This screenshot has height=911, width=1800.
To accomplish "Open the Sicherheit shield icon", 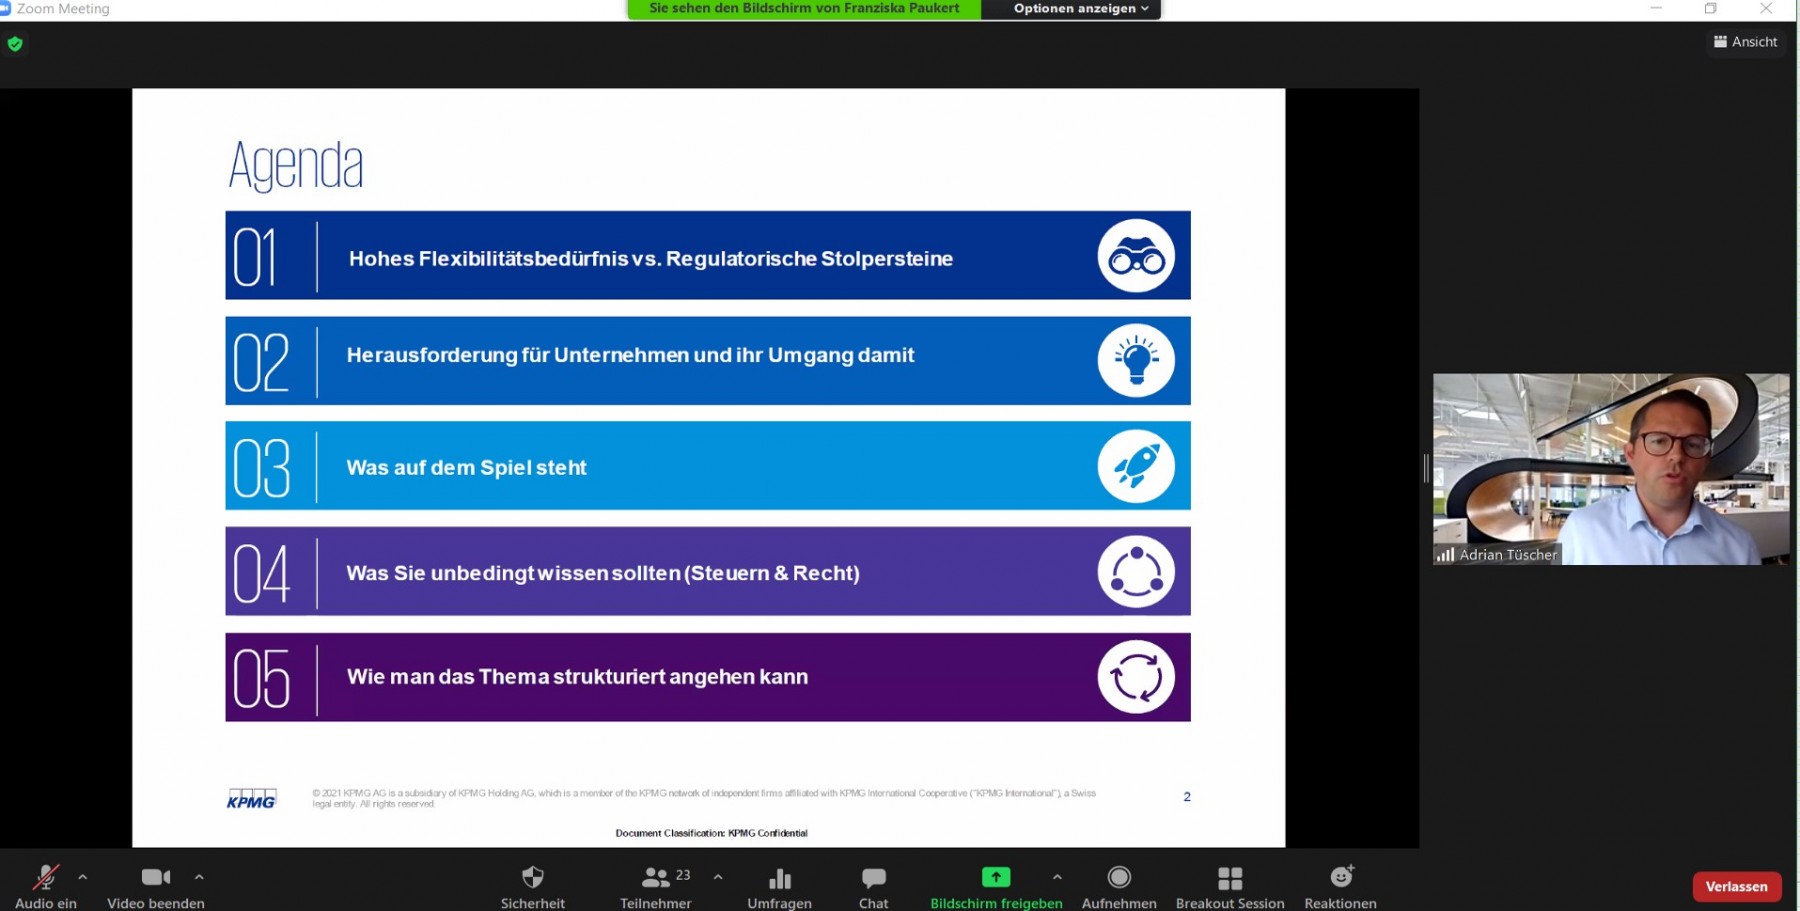I will [x=532, y=879].
